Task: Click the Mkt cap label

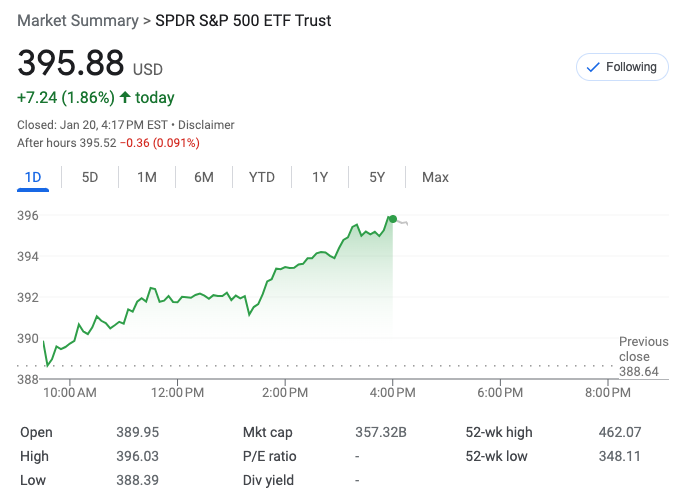Action: click(x=268, y=432)
